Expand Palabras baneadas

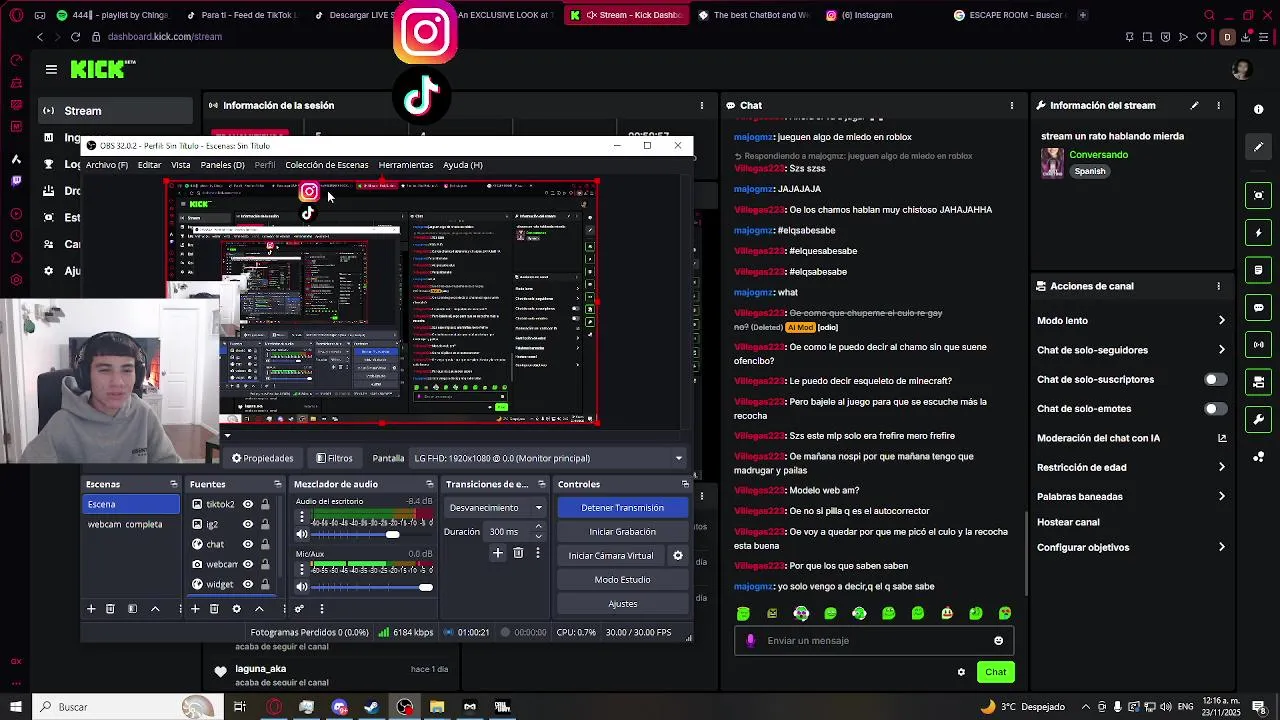pos(1221,496)
